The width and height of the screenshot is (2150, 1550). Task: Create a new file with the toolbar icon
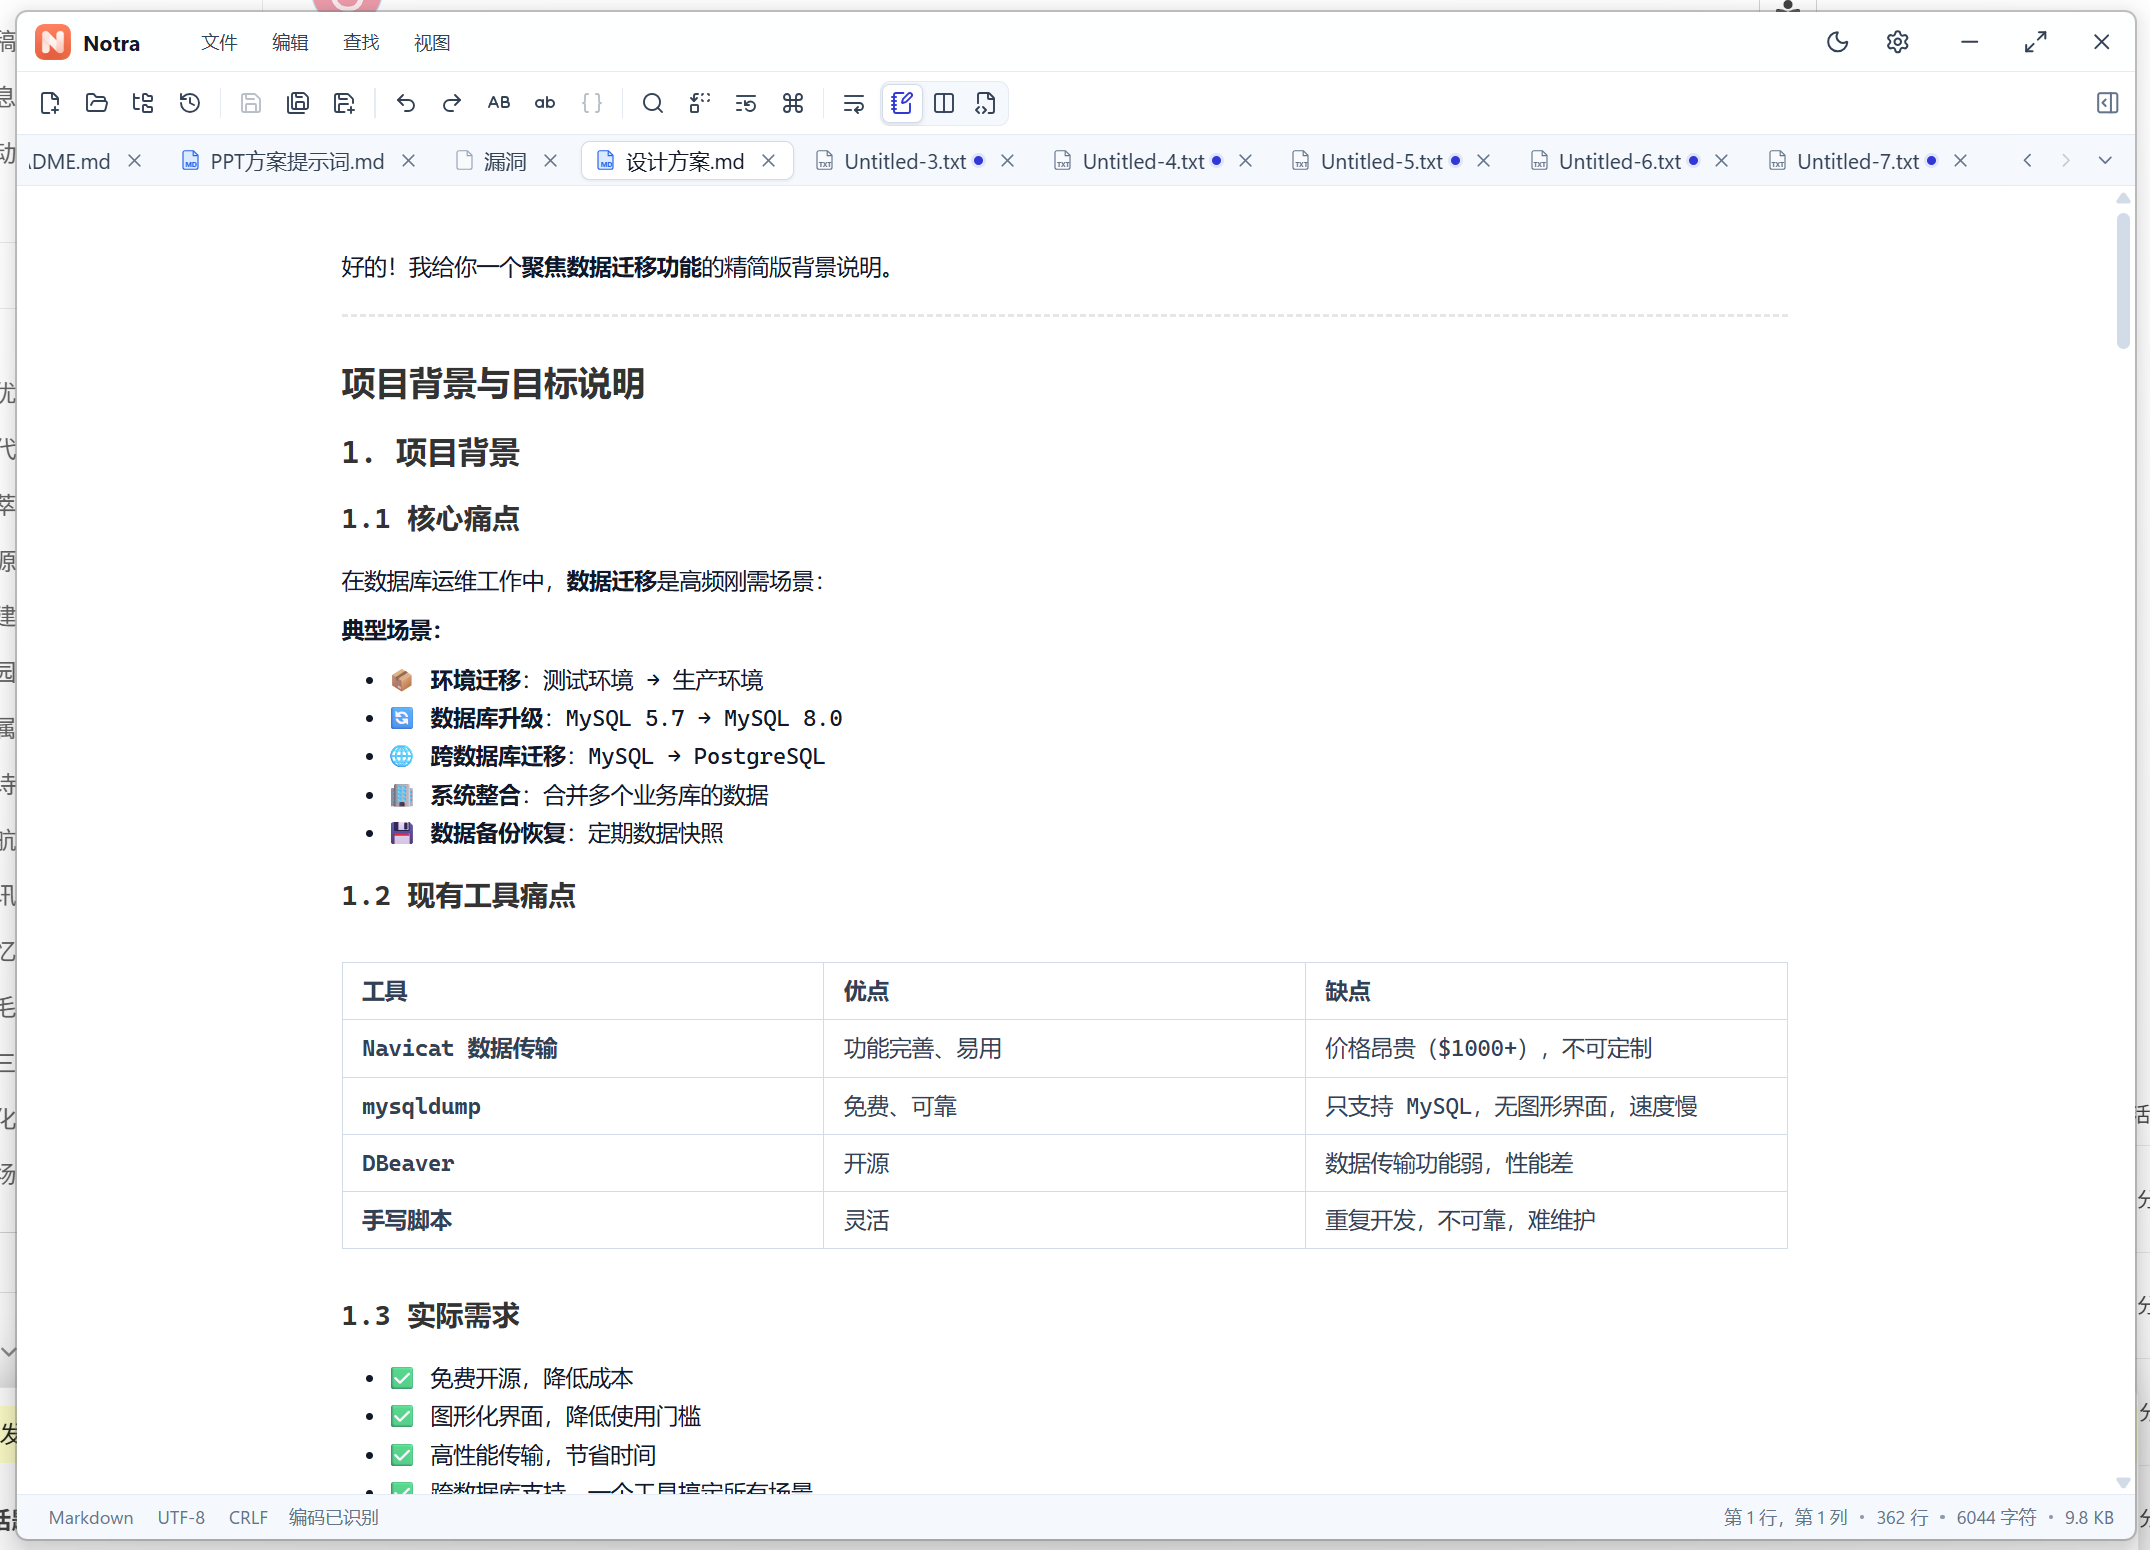point(50,103)
